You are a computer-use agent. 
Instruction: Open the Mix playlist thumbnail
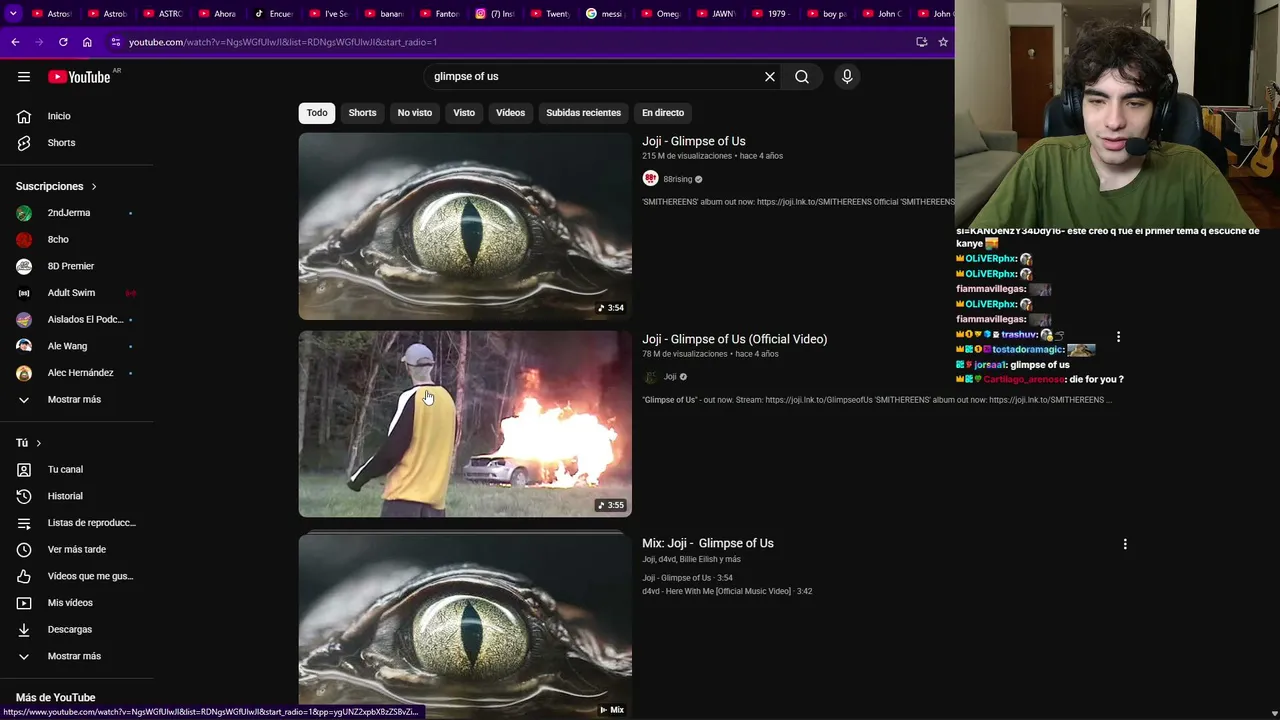tap(465, 625)
